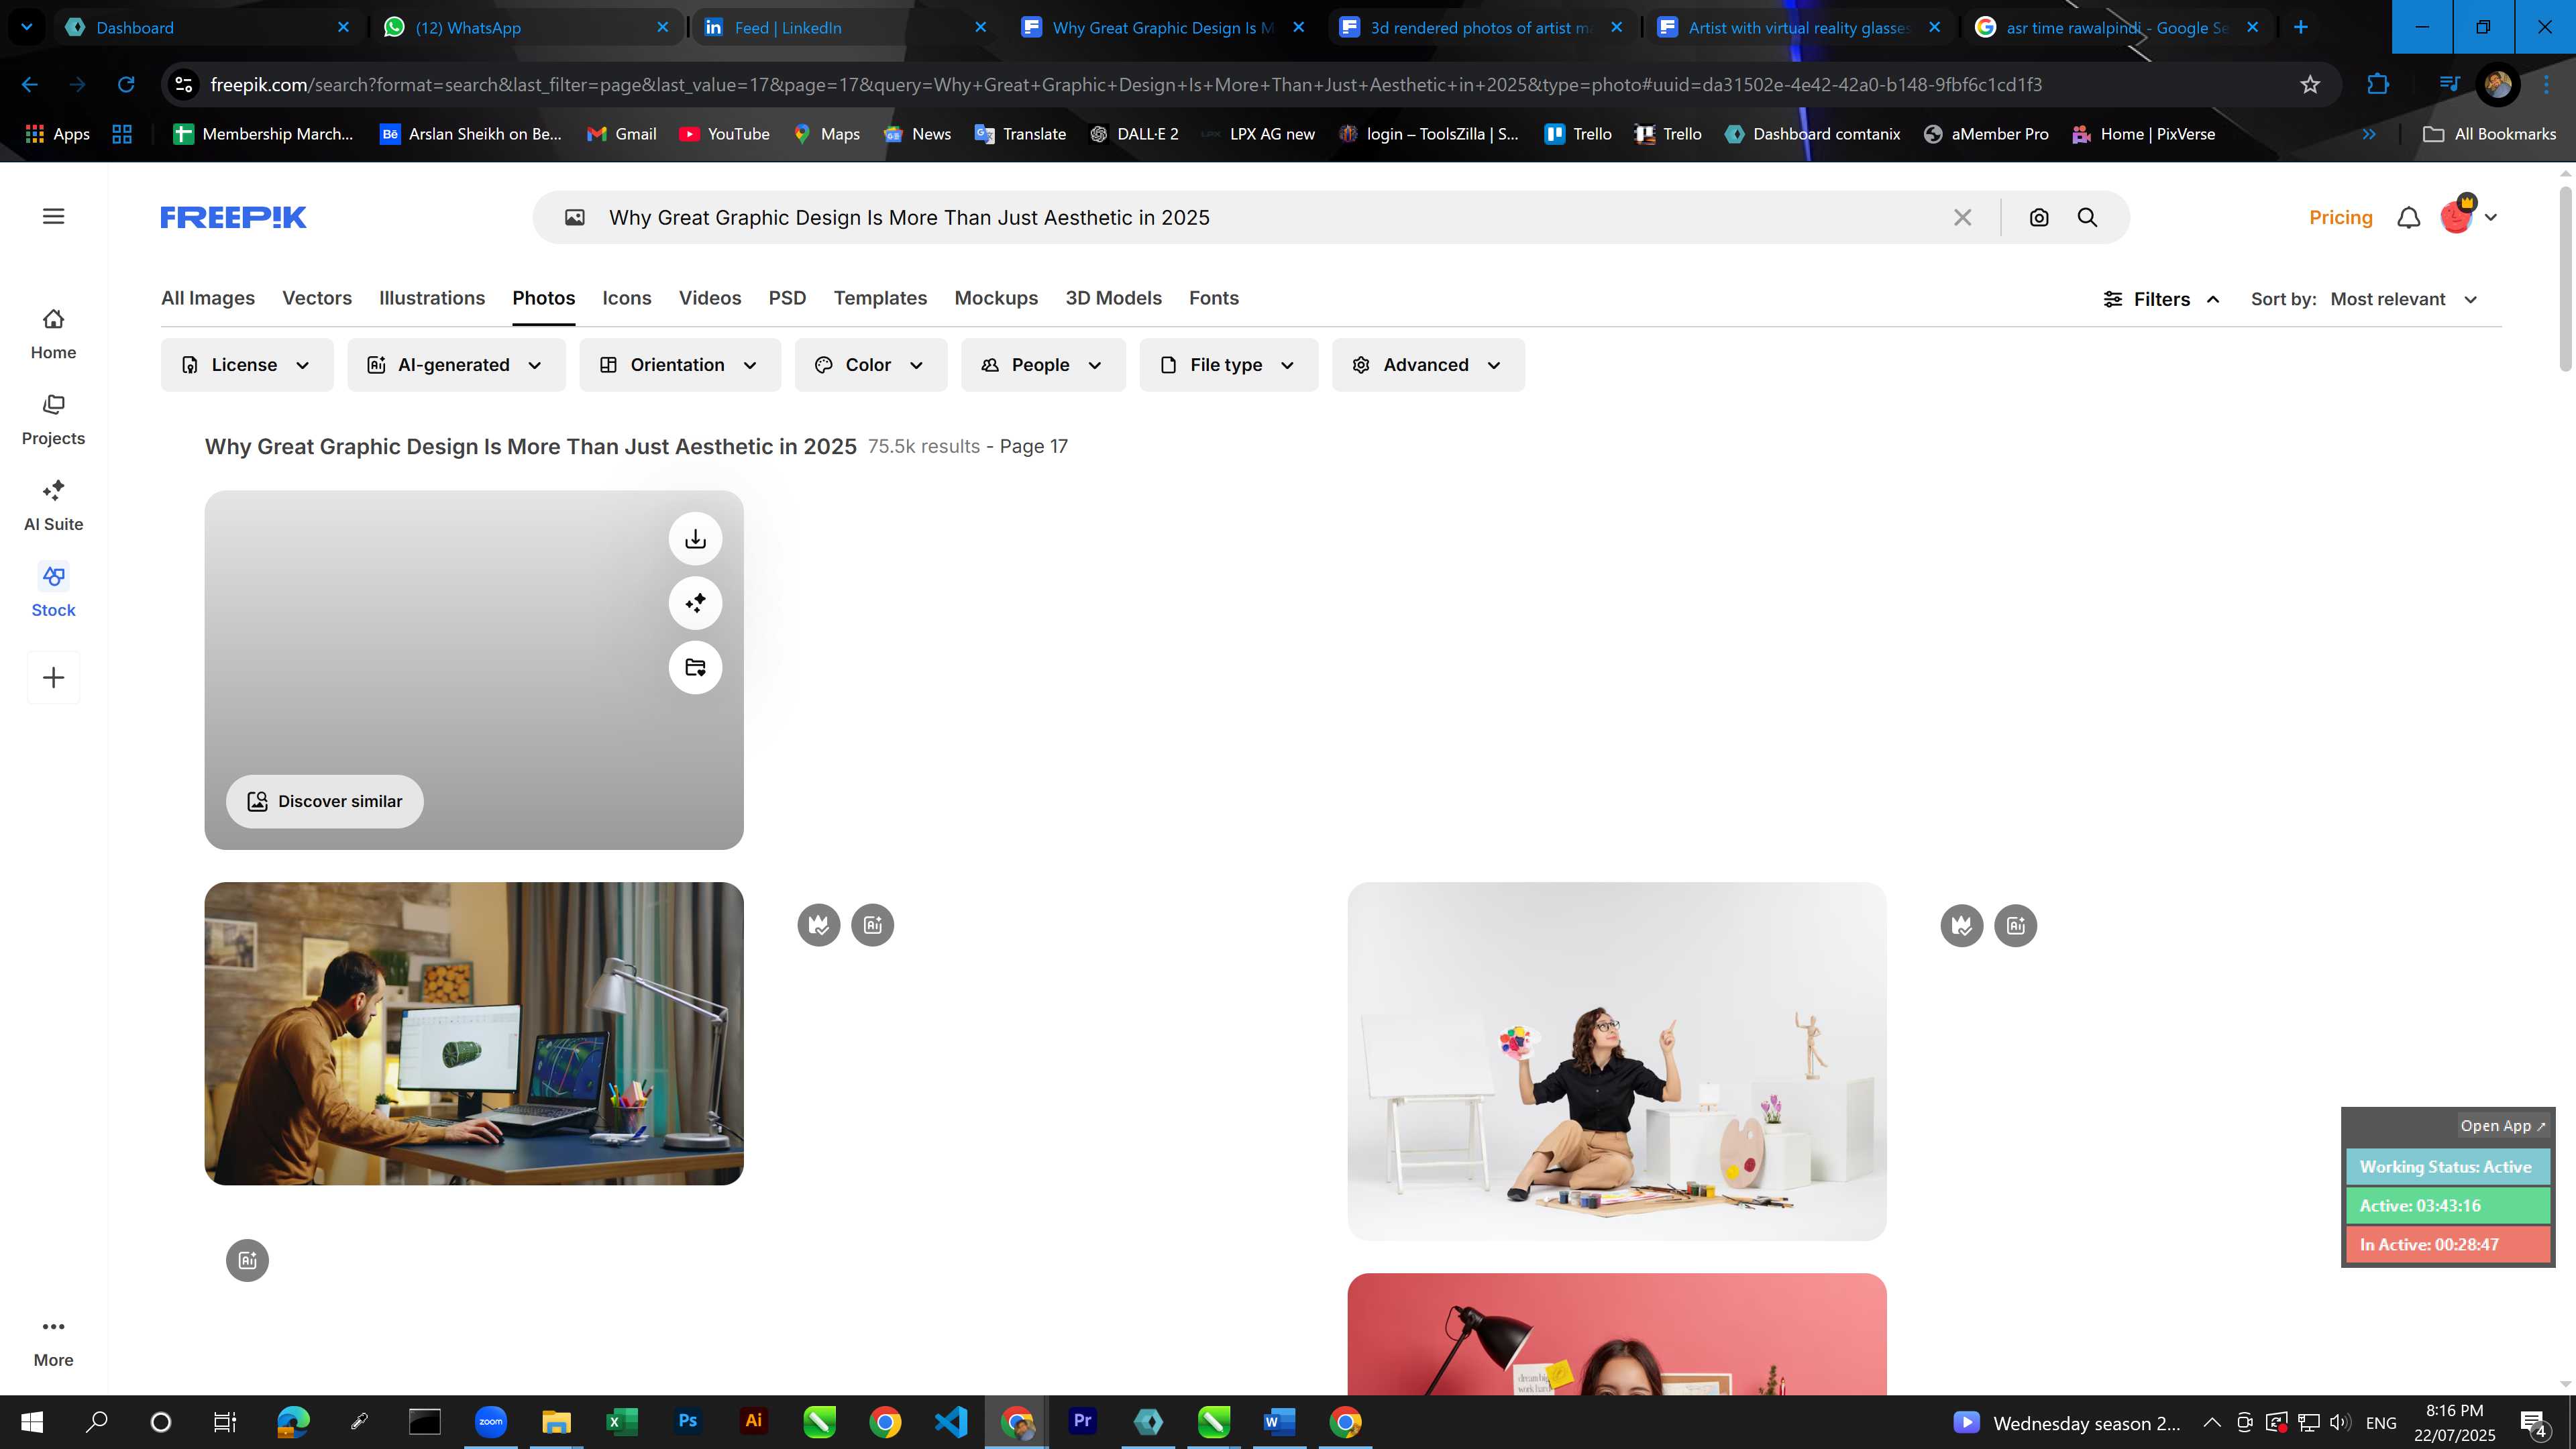Expand the Advanced filter dropdown
Viewport: 2576px width, 1449px height.
1428,365
